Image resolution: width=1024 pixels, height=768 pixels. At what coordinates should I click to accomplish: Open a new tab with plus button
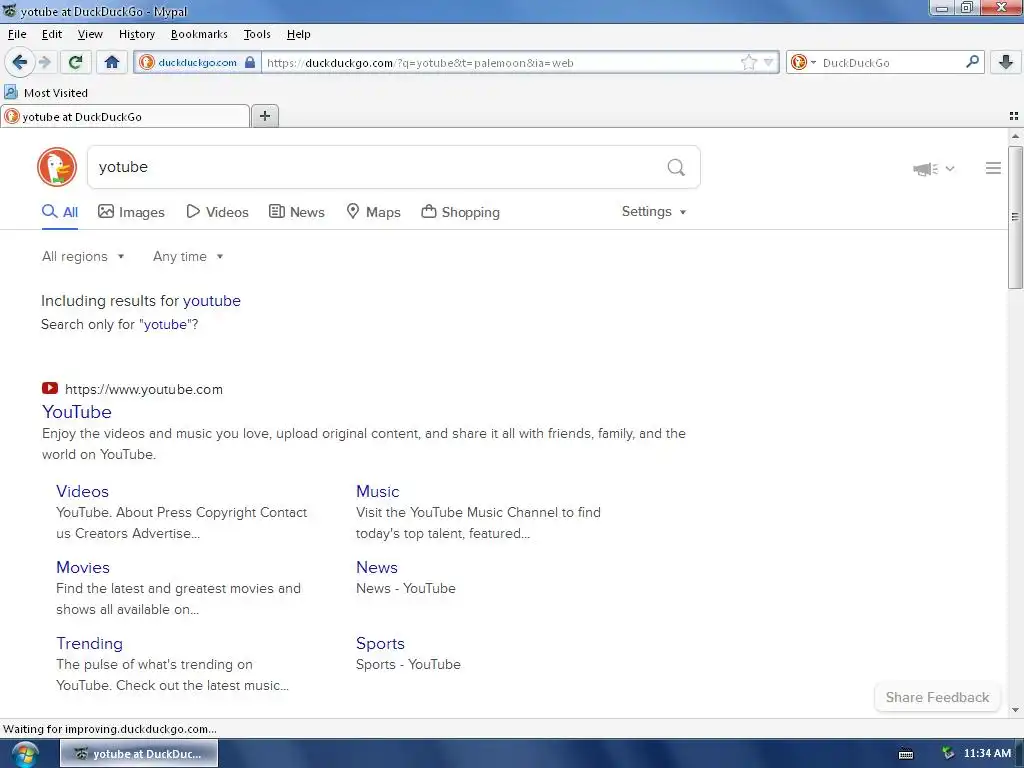[264, 116]
